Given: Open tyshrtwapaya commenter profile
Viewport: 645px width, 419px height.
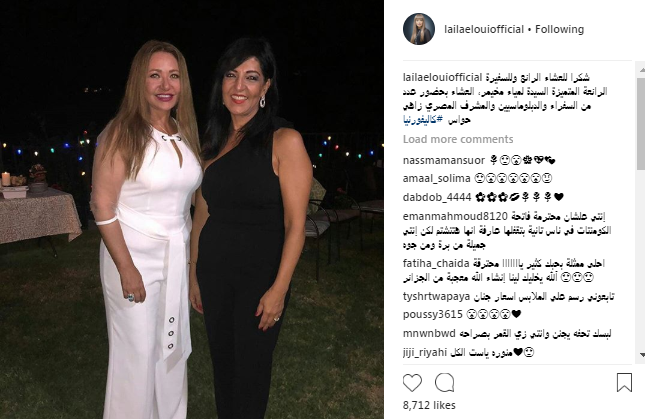Looking at the screenshot, I should (x=436, y=296).
